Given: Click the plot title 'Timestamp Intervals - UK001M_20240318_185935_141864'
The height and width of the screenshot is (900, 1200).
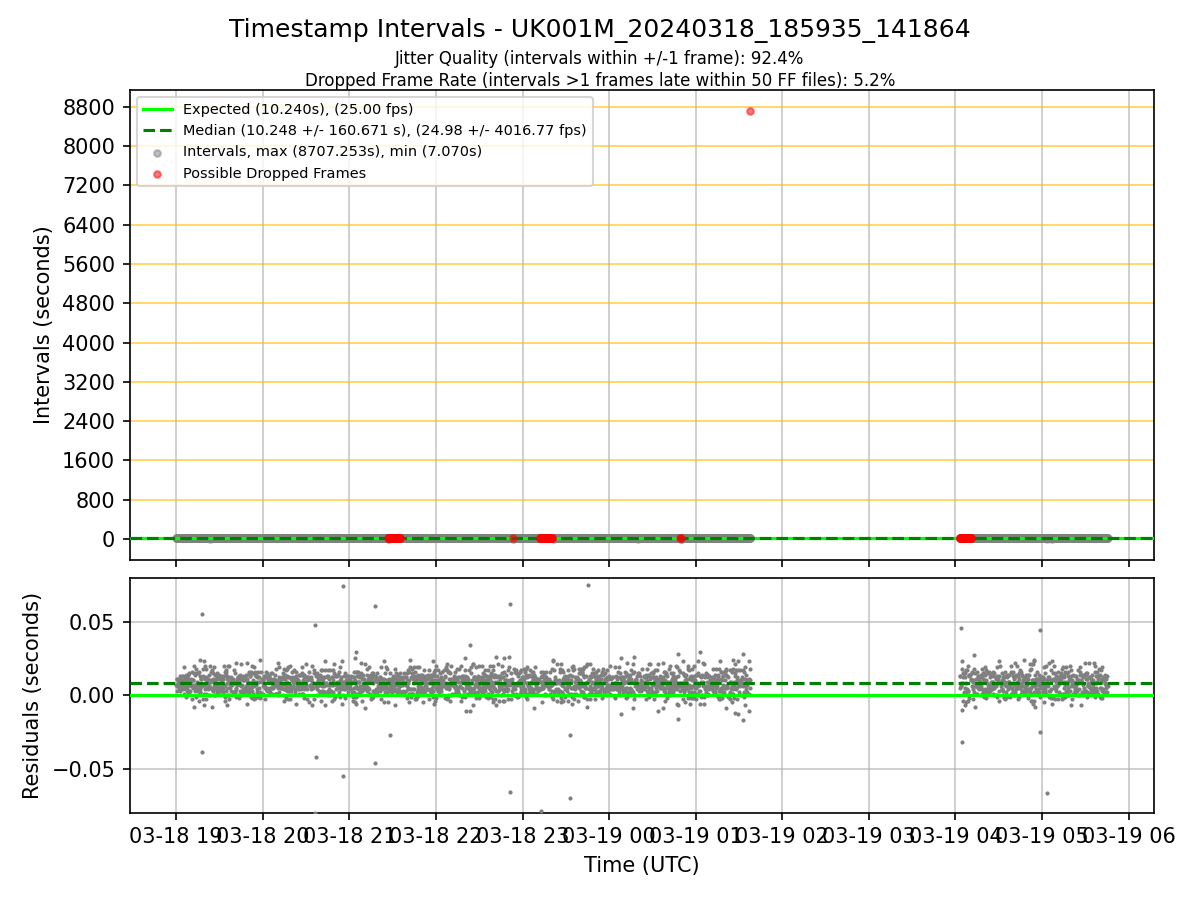Looking at the screenshot, I should pyautogui.click(x=599, y=29).
